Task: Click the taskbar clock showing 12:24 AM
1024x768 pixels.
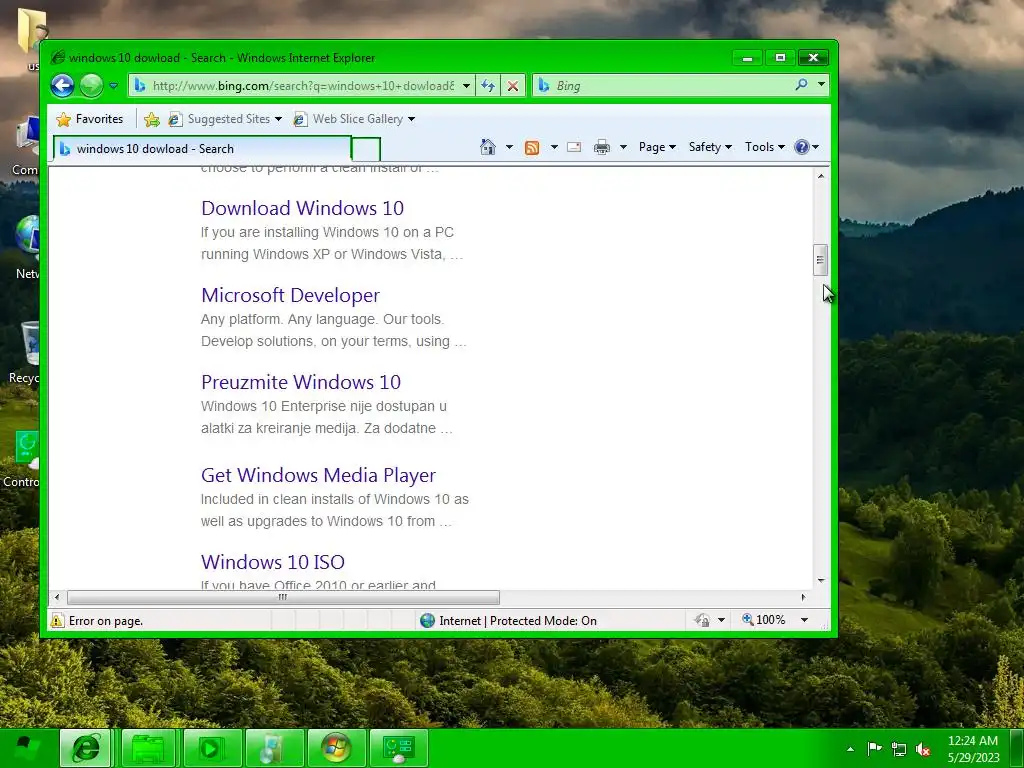Action: point(973,748)
